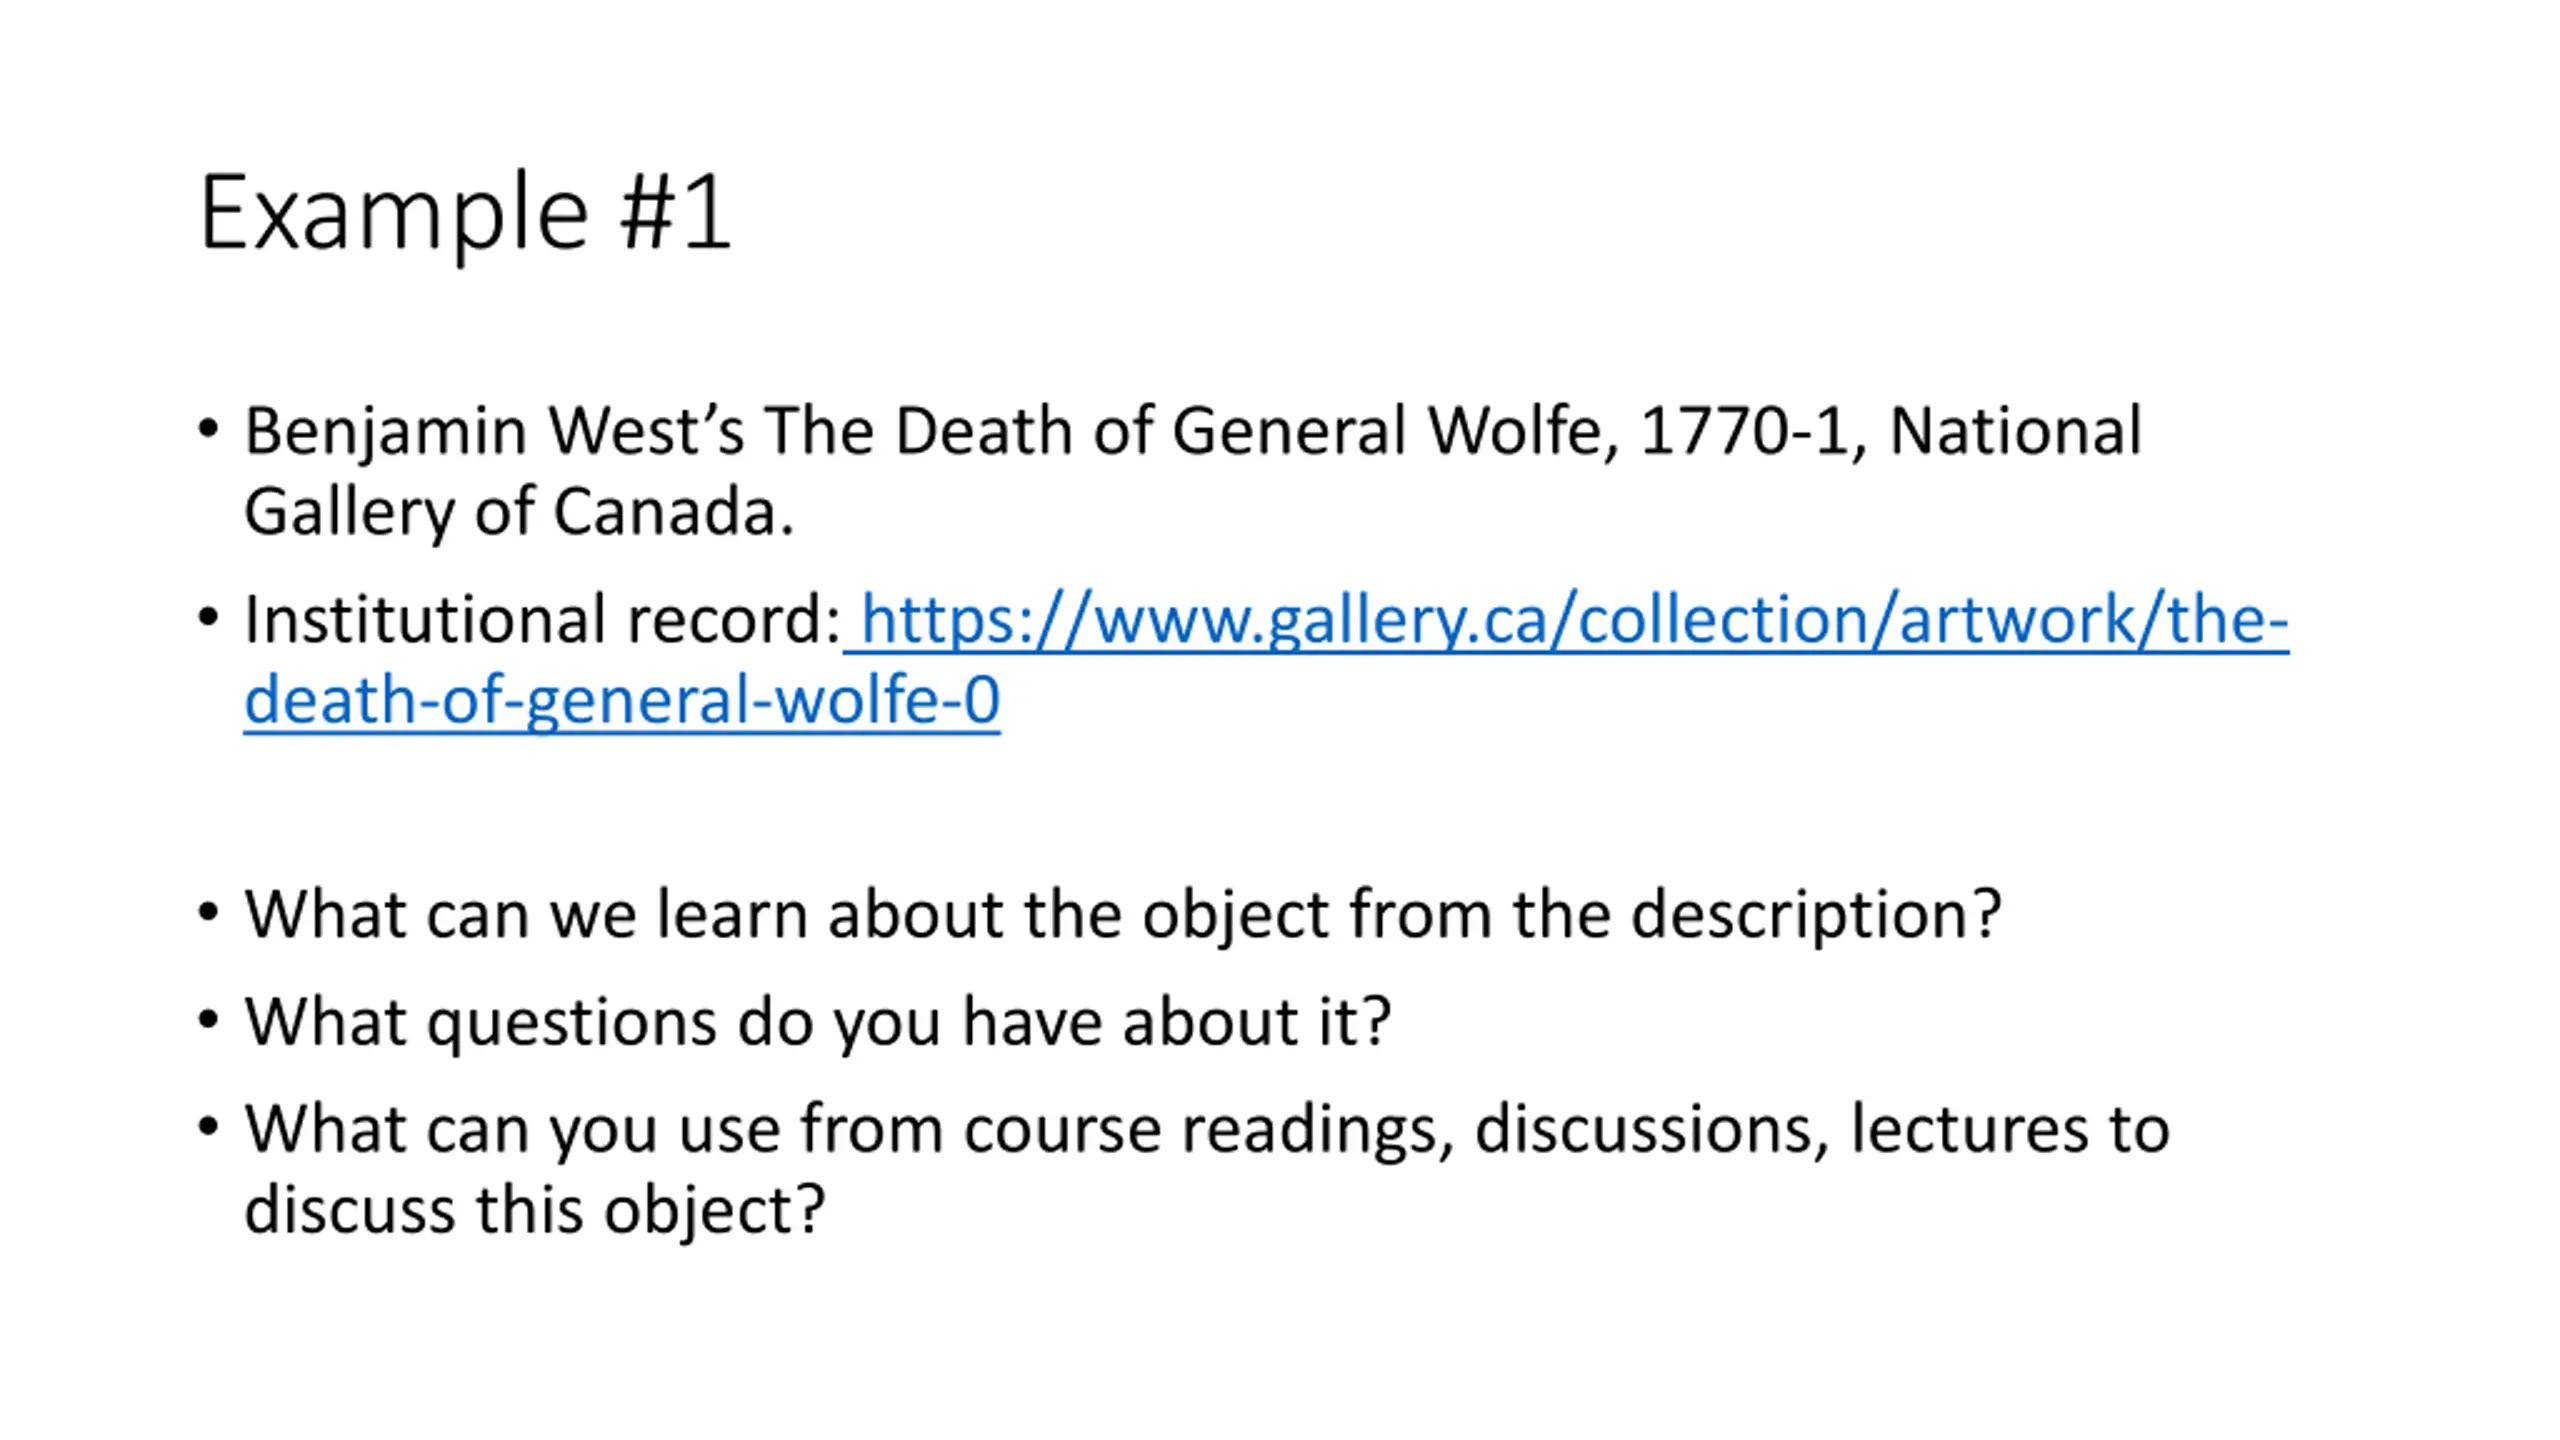Click "What can we learn about the object" bullet
Viewport: 2560px width, 1440px height.
point(1123,915)
